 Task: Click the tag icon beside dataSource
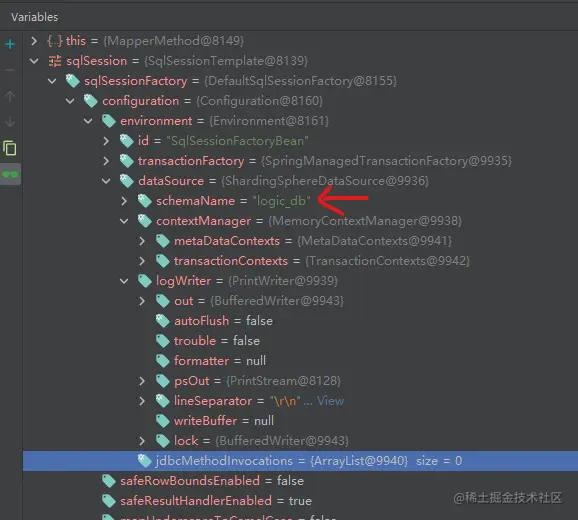click(x=127, y=181)
